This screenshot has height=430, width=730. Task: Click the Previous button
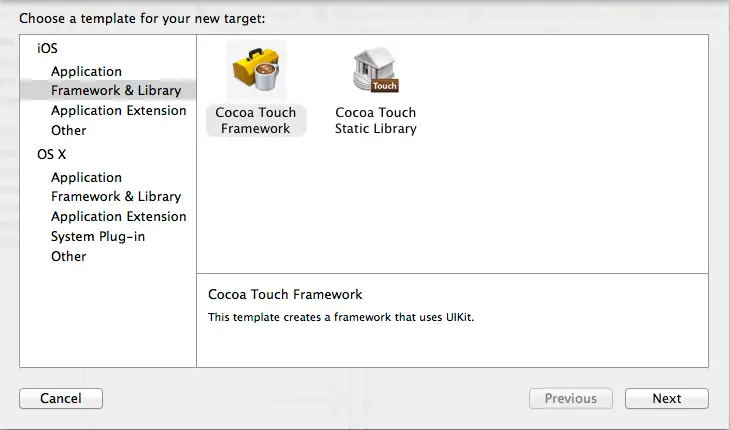point(570,398)
